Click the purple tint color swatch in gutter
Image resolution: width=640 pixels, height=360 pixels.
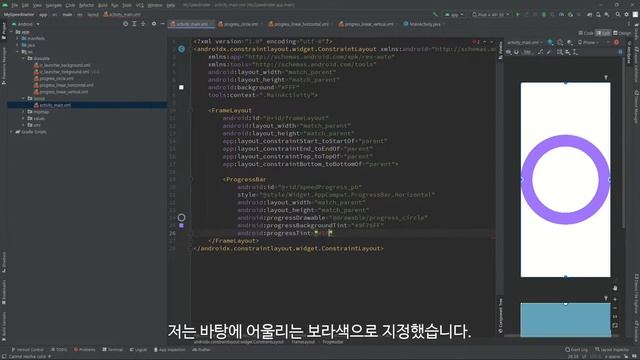181,225
